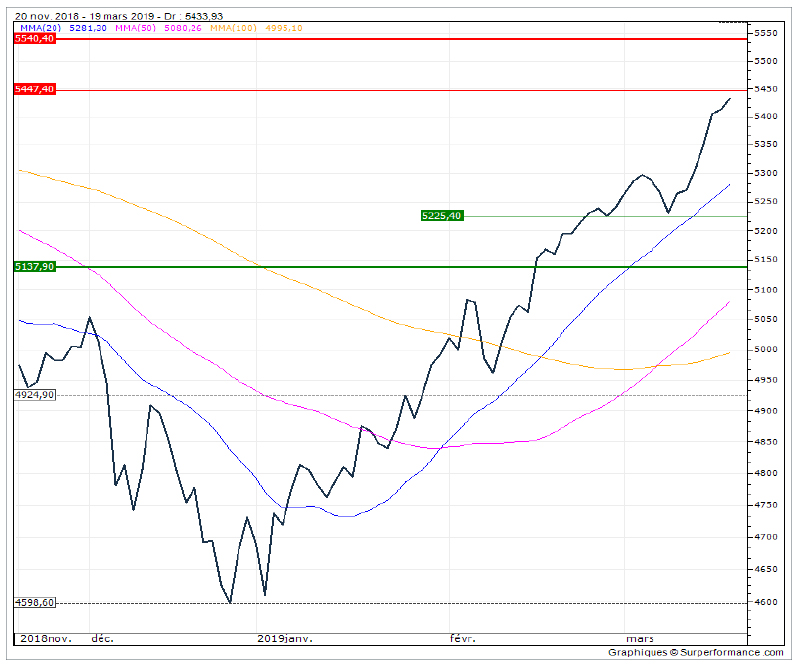800x667 pixels.
Task: Click the 5540,40 red resistance label
Action: (x=34, y=39)
